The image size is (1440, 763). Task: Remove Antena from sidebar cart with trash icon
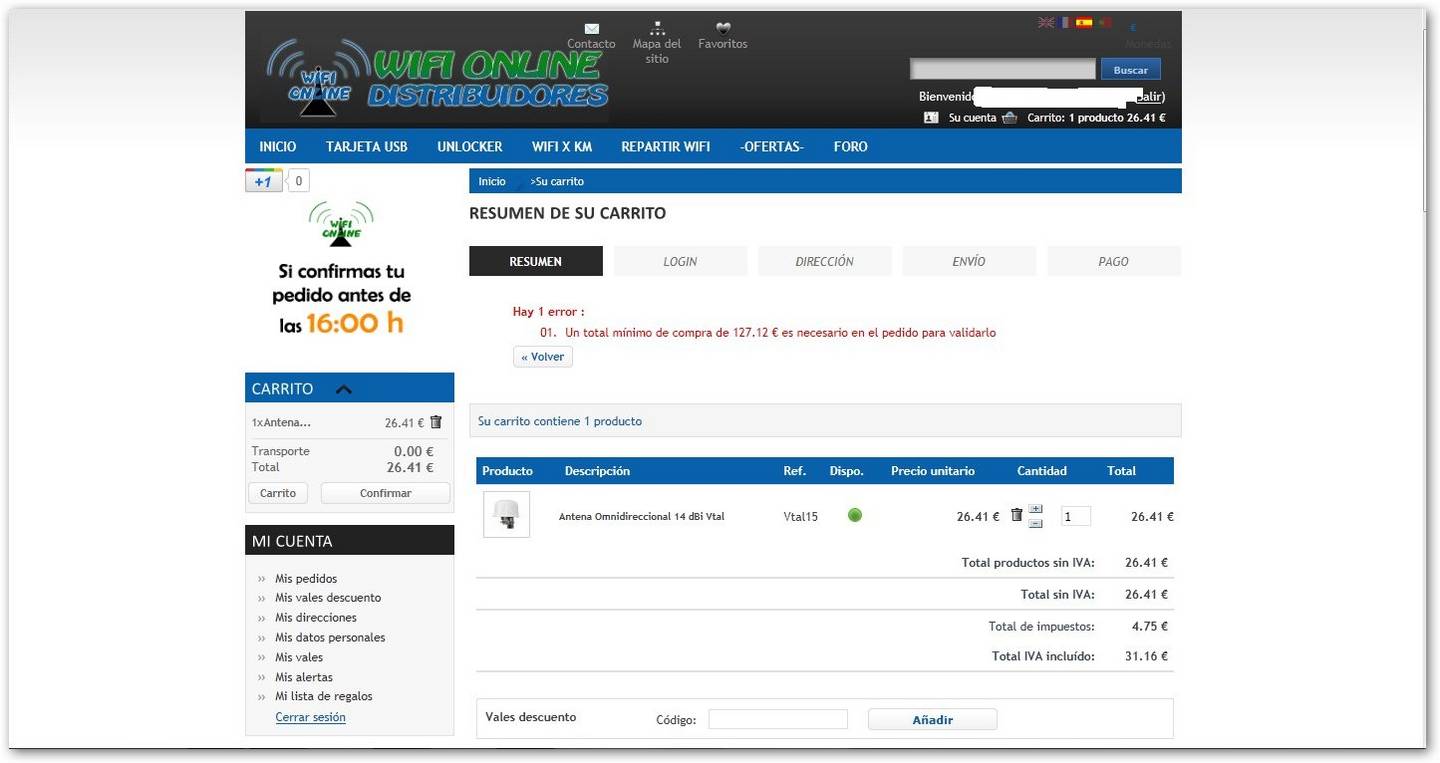[436, 422]
